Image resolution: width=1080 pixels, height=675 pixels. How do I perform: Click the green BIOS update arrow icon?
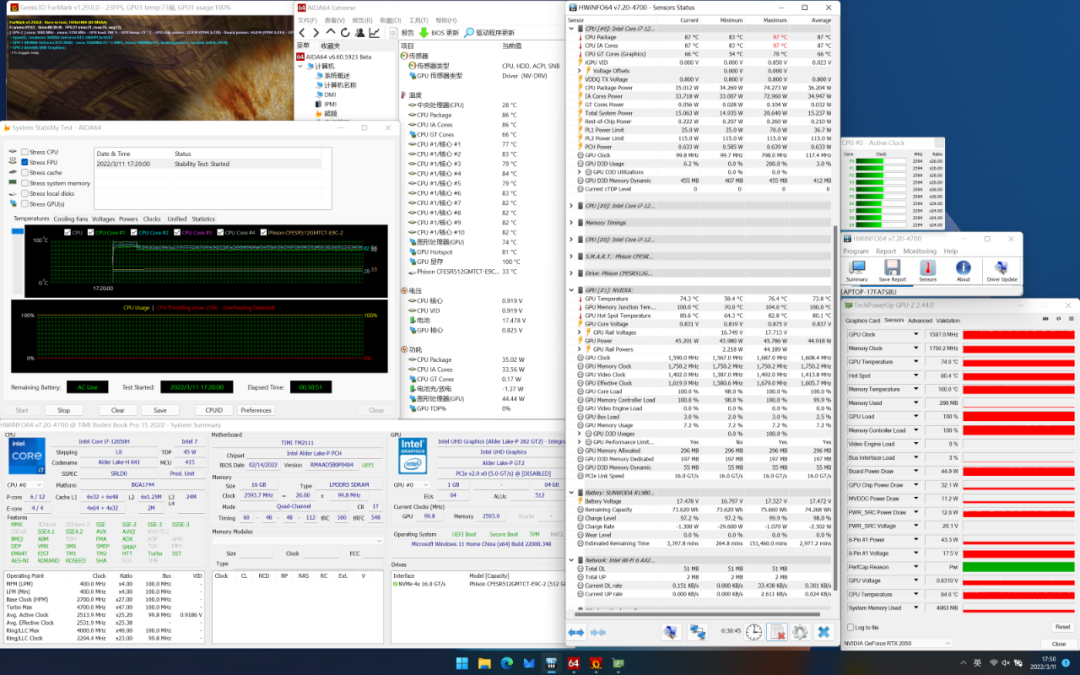pyautogui.click(x=424, y=32)
